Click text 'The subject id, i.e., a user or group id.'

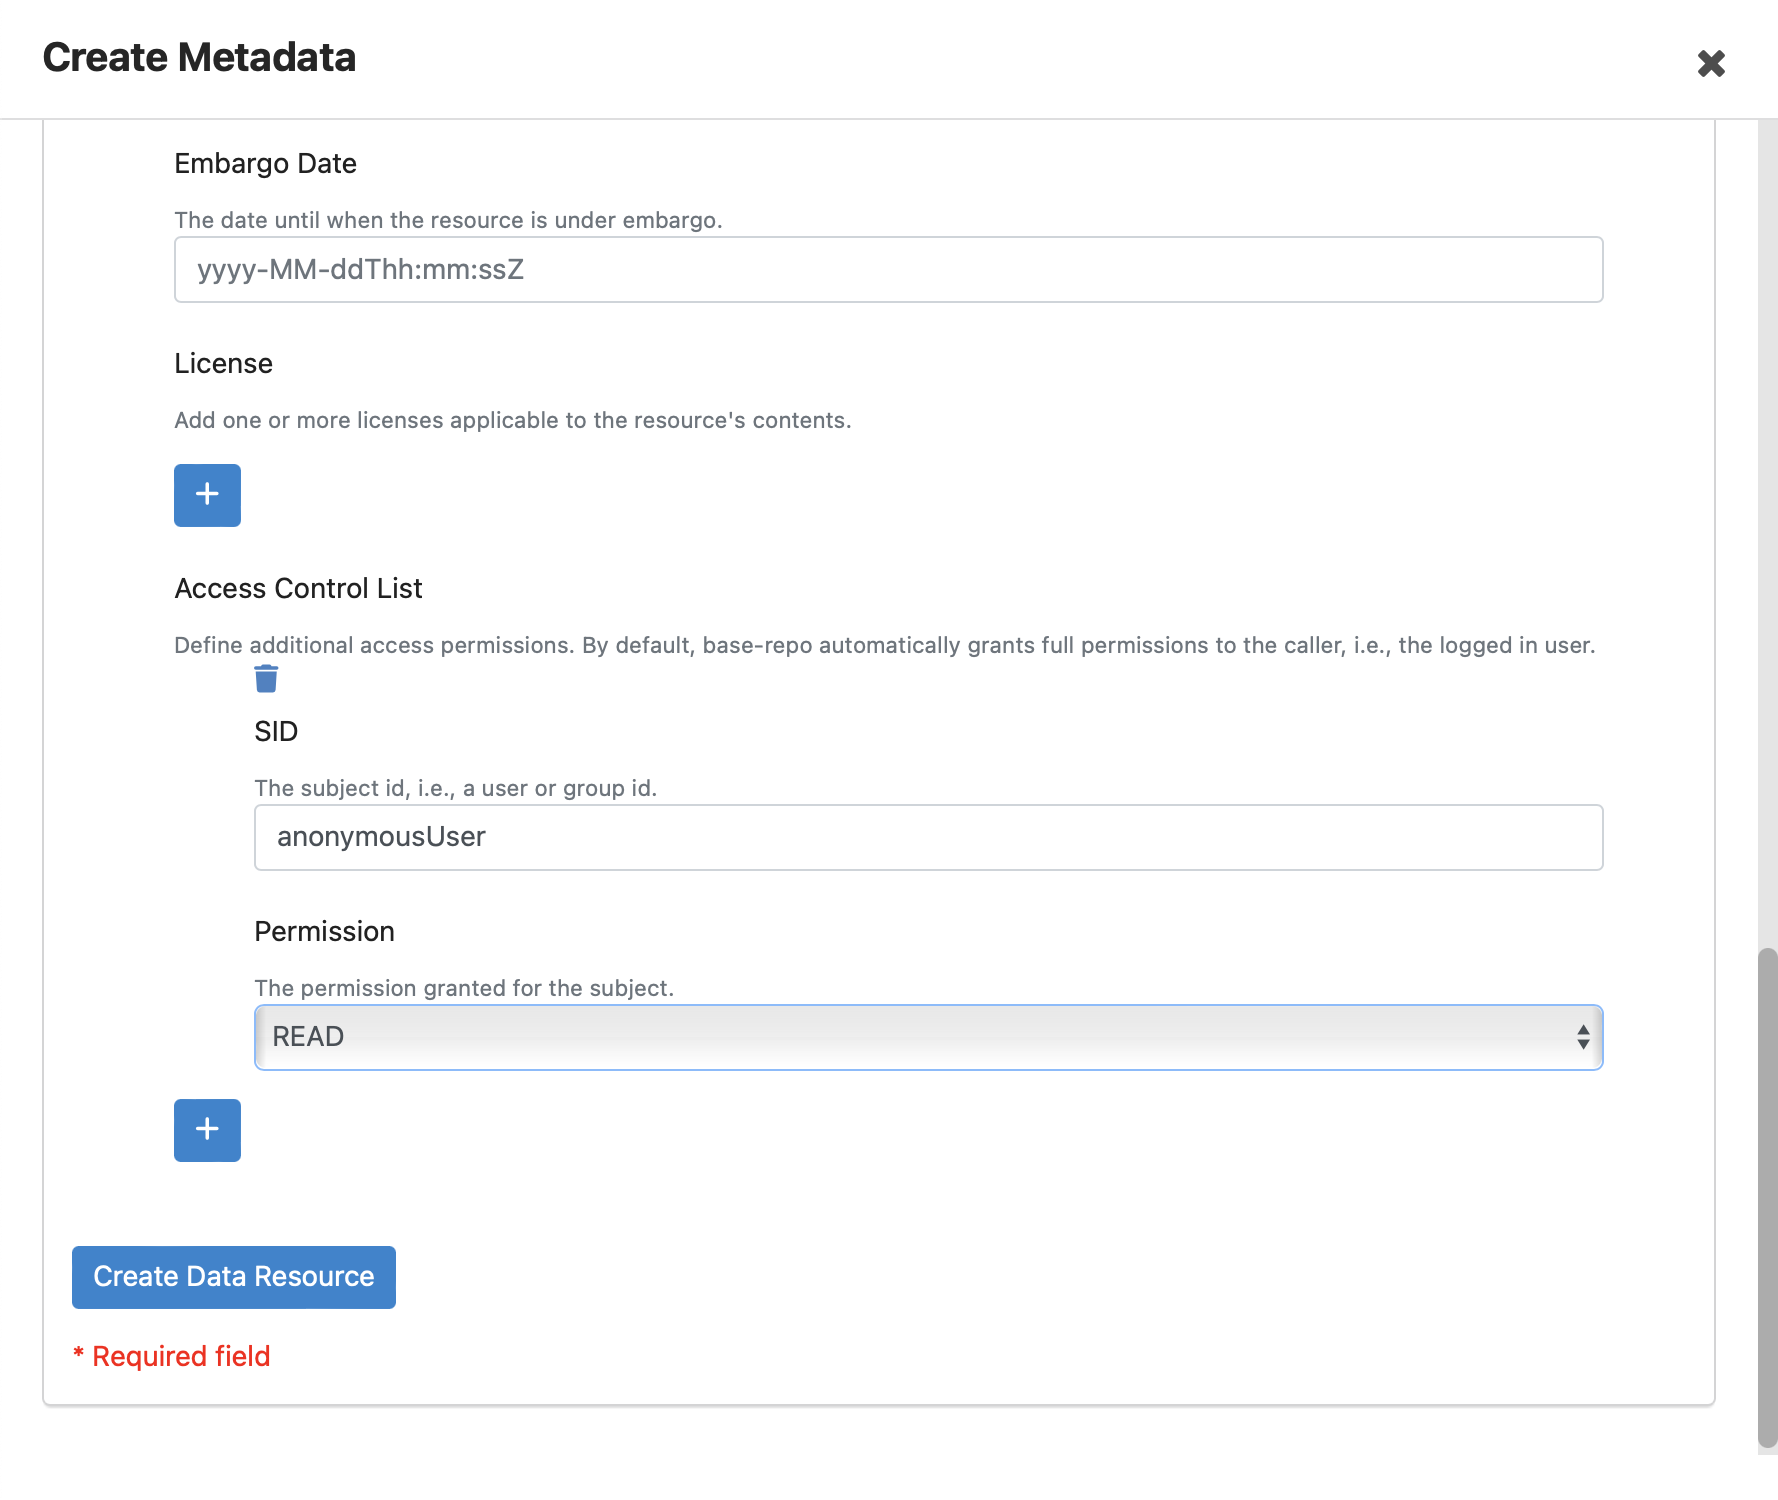click(455, 788)
